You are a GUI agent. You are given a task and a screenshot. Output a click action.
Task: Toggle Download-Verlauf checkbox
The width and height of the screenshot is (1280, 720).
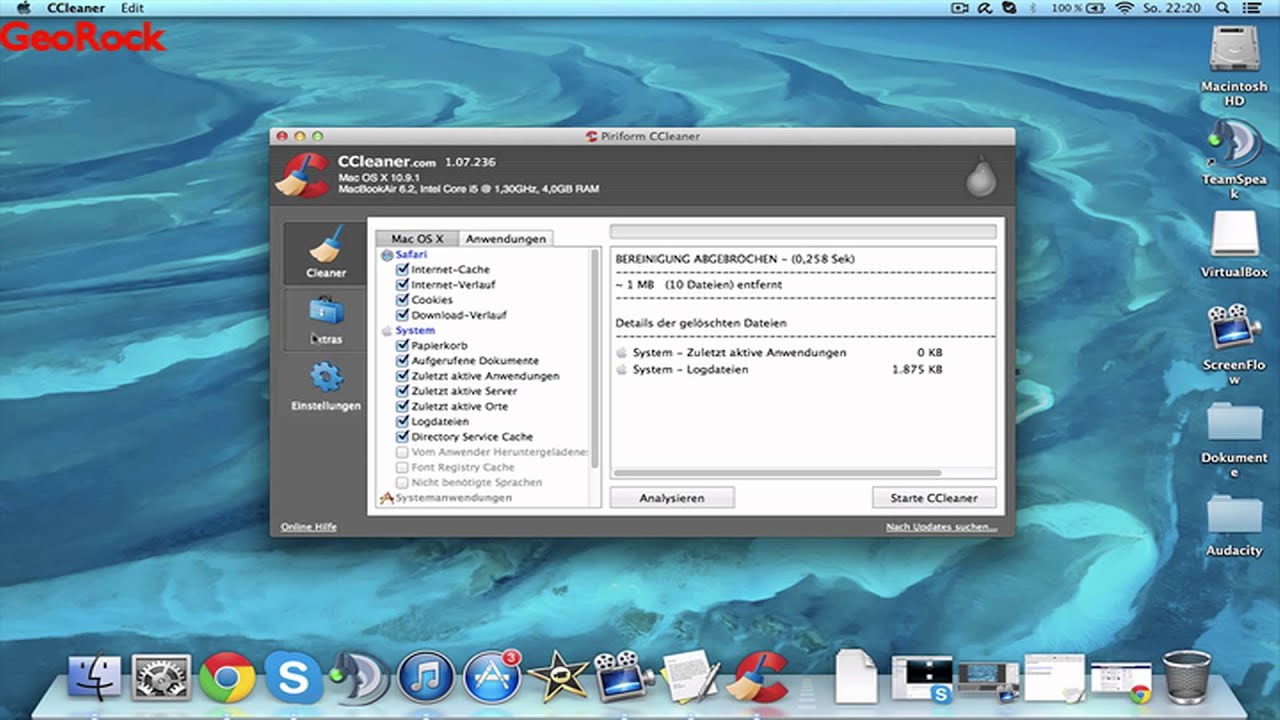(403, 315)
